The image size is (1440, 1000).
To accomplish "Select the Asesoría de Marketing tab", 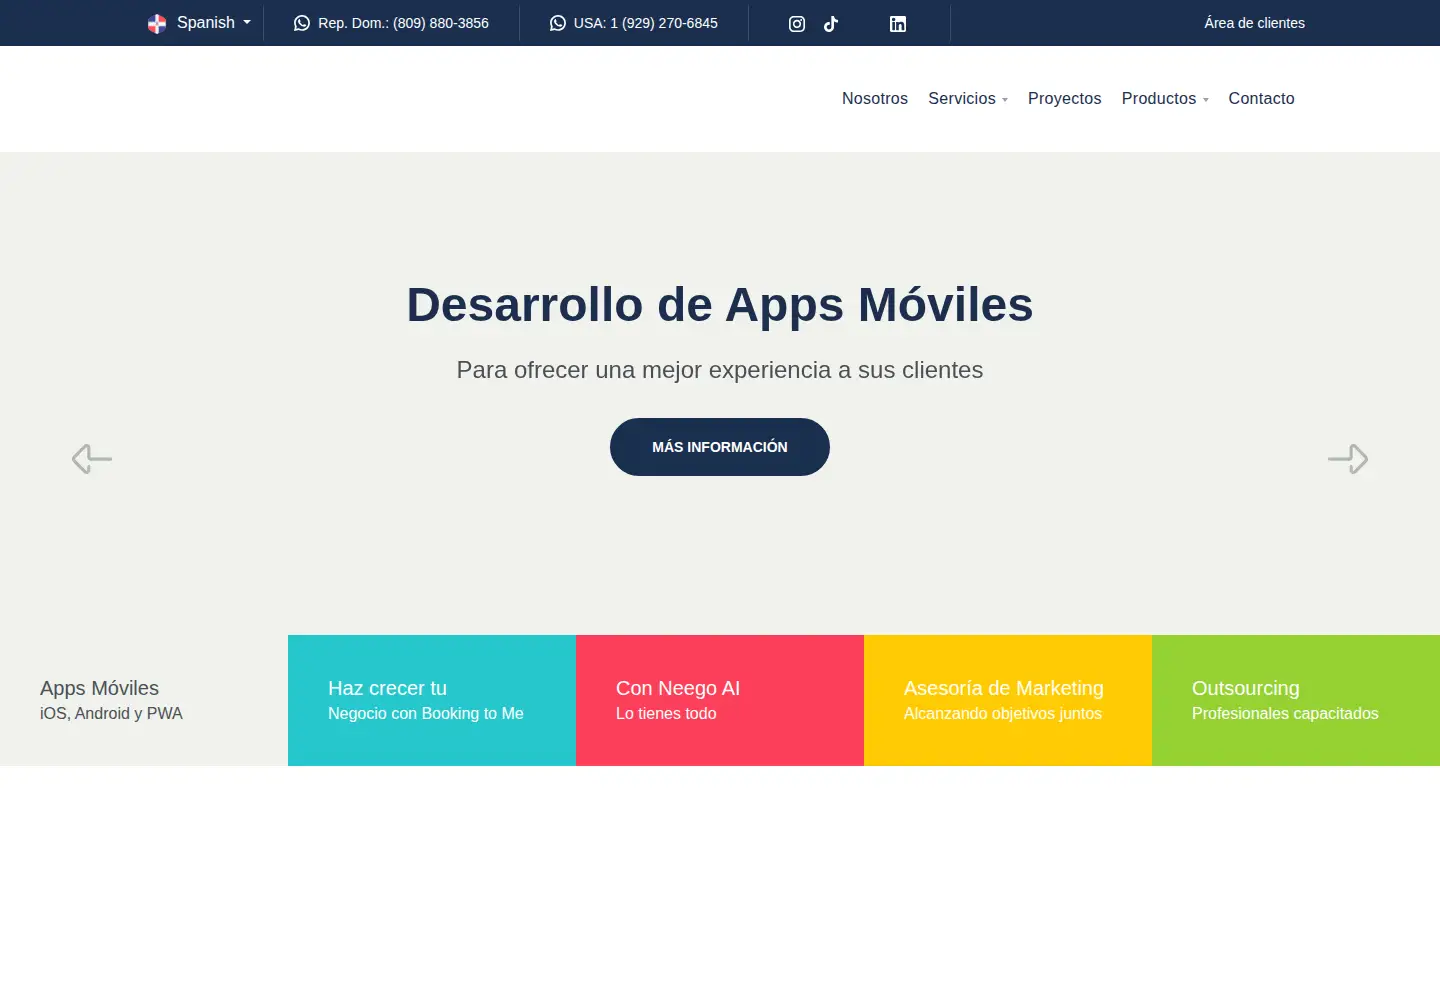I will coord(1008,700).
